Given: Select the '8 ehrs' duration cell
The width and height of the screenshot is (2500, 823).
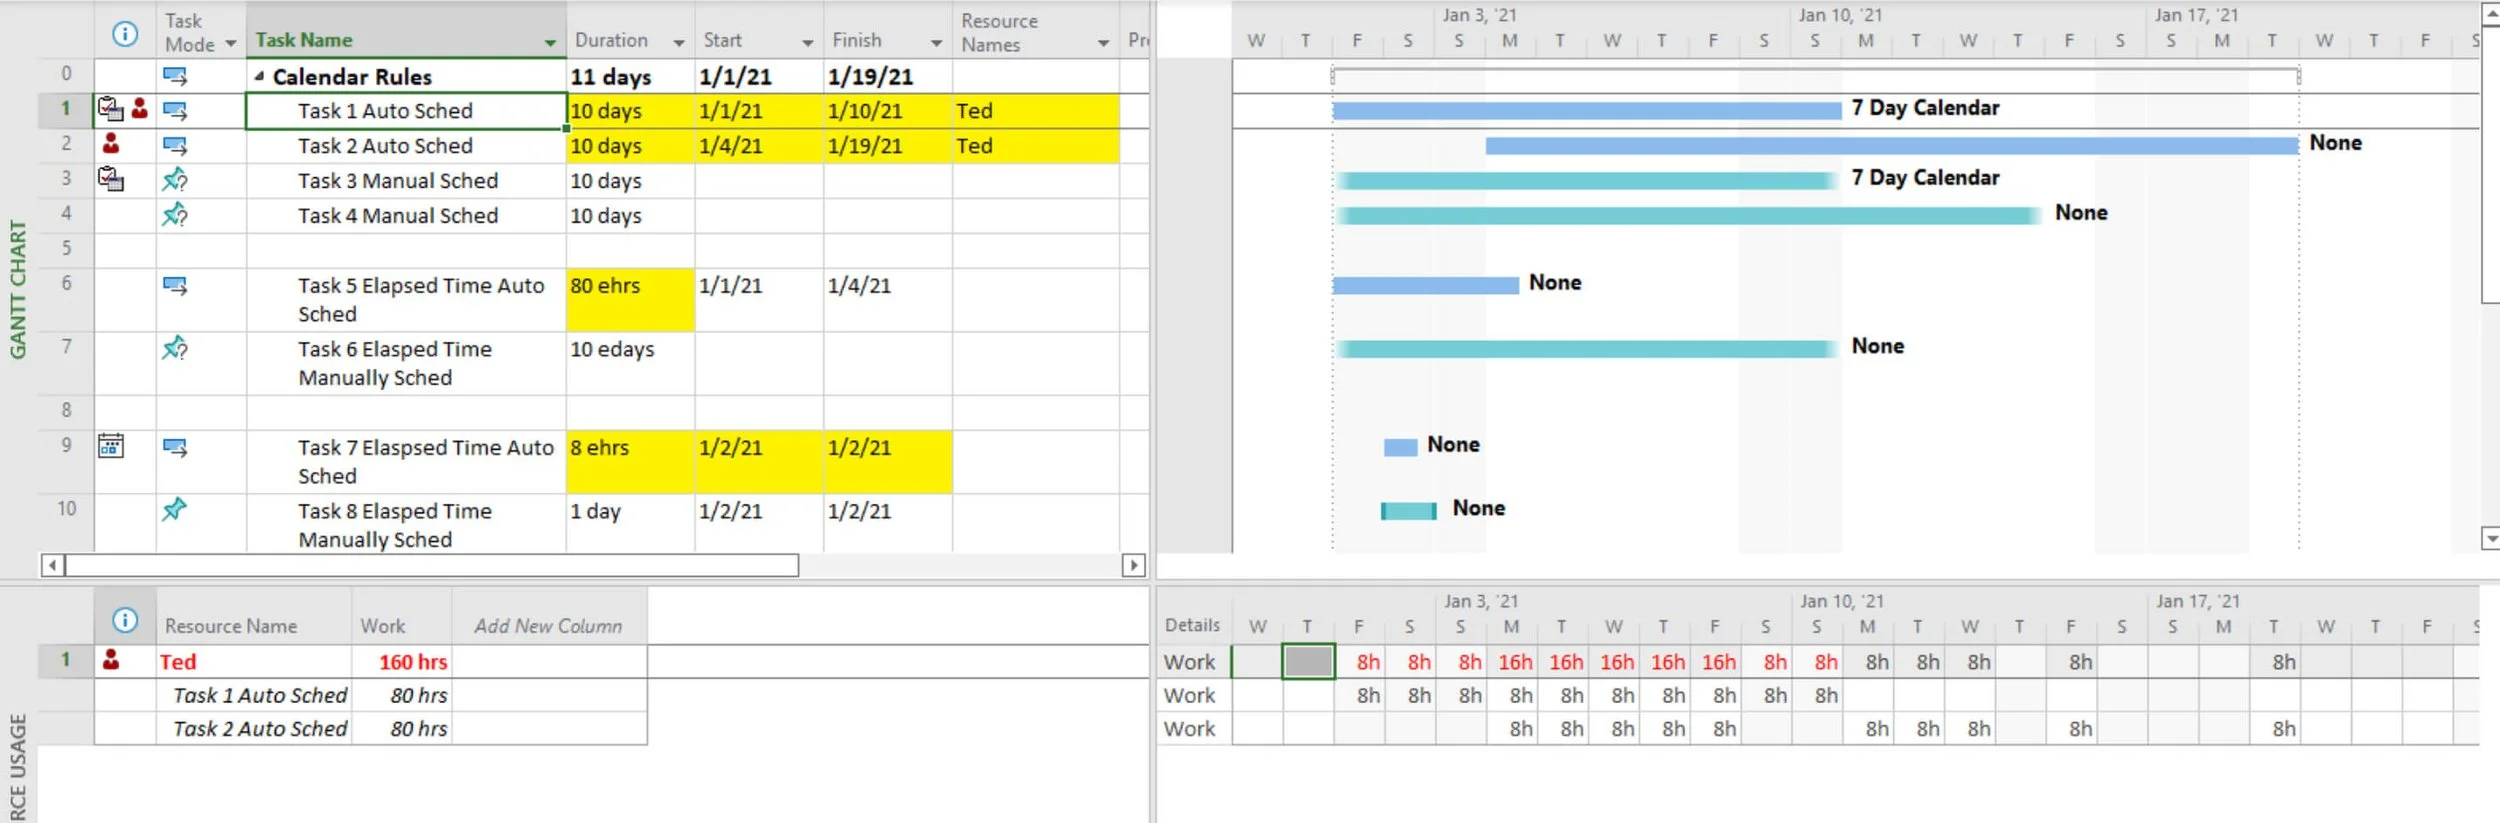Looking at the screenshot, I should pyautogui.click(x=630, y=462).
